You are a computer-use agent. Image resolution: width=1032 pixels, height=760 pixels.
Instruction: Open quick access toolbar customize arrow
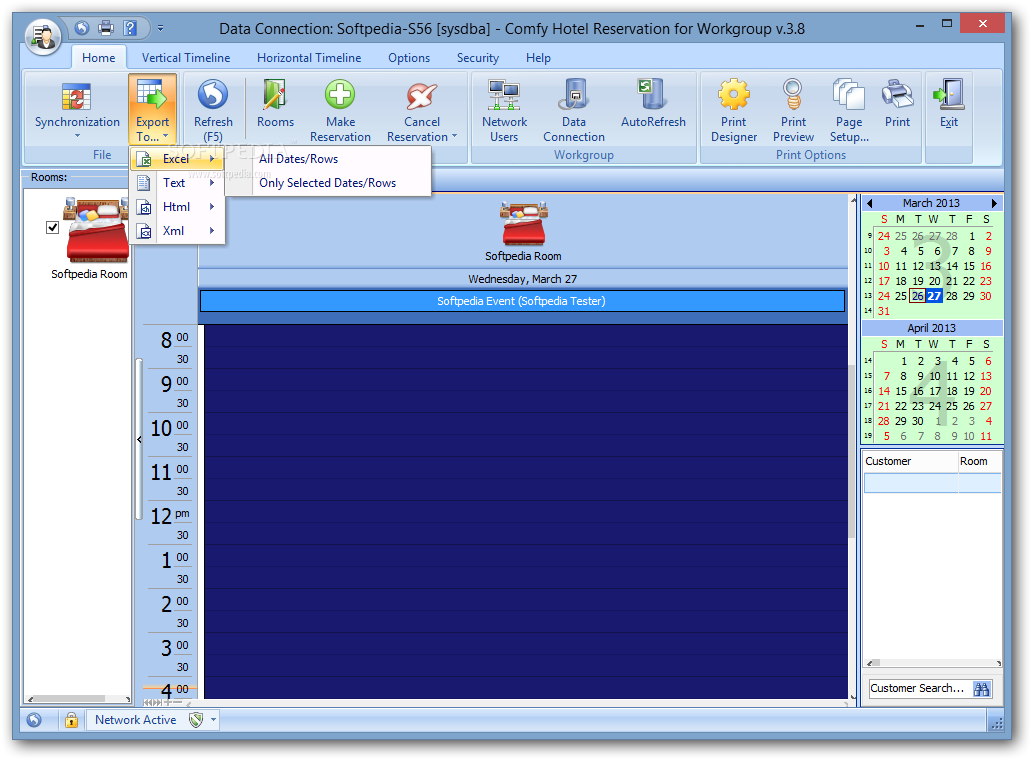(x=160, y=28)
